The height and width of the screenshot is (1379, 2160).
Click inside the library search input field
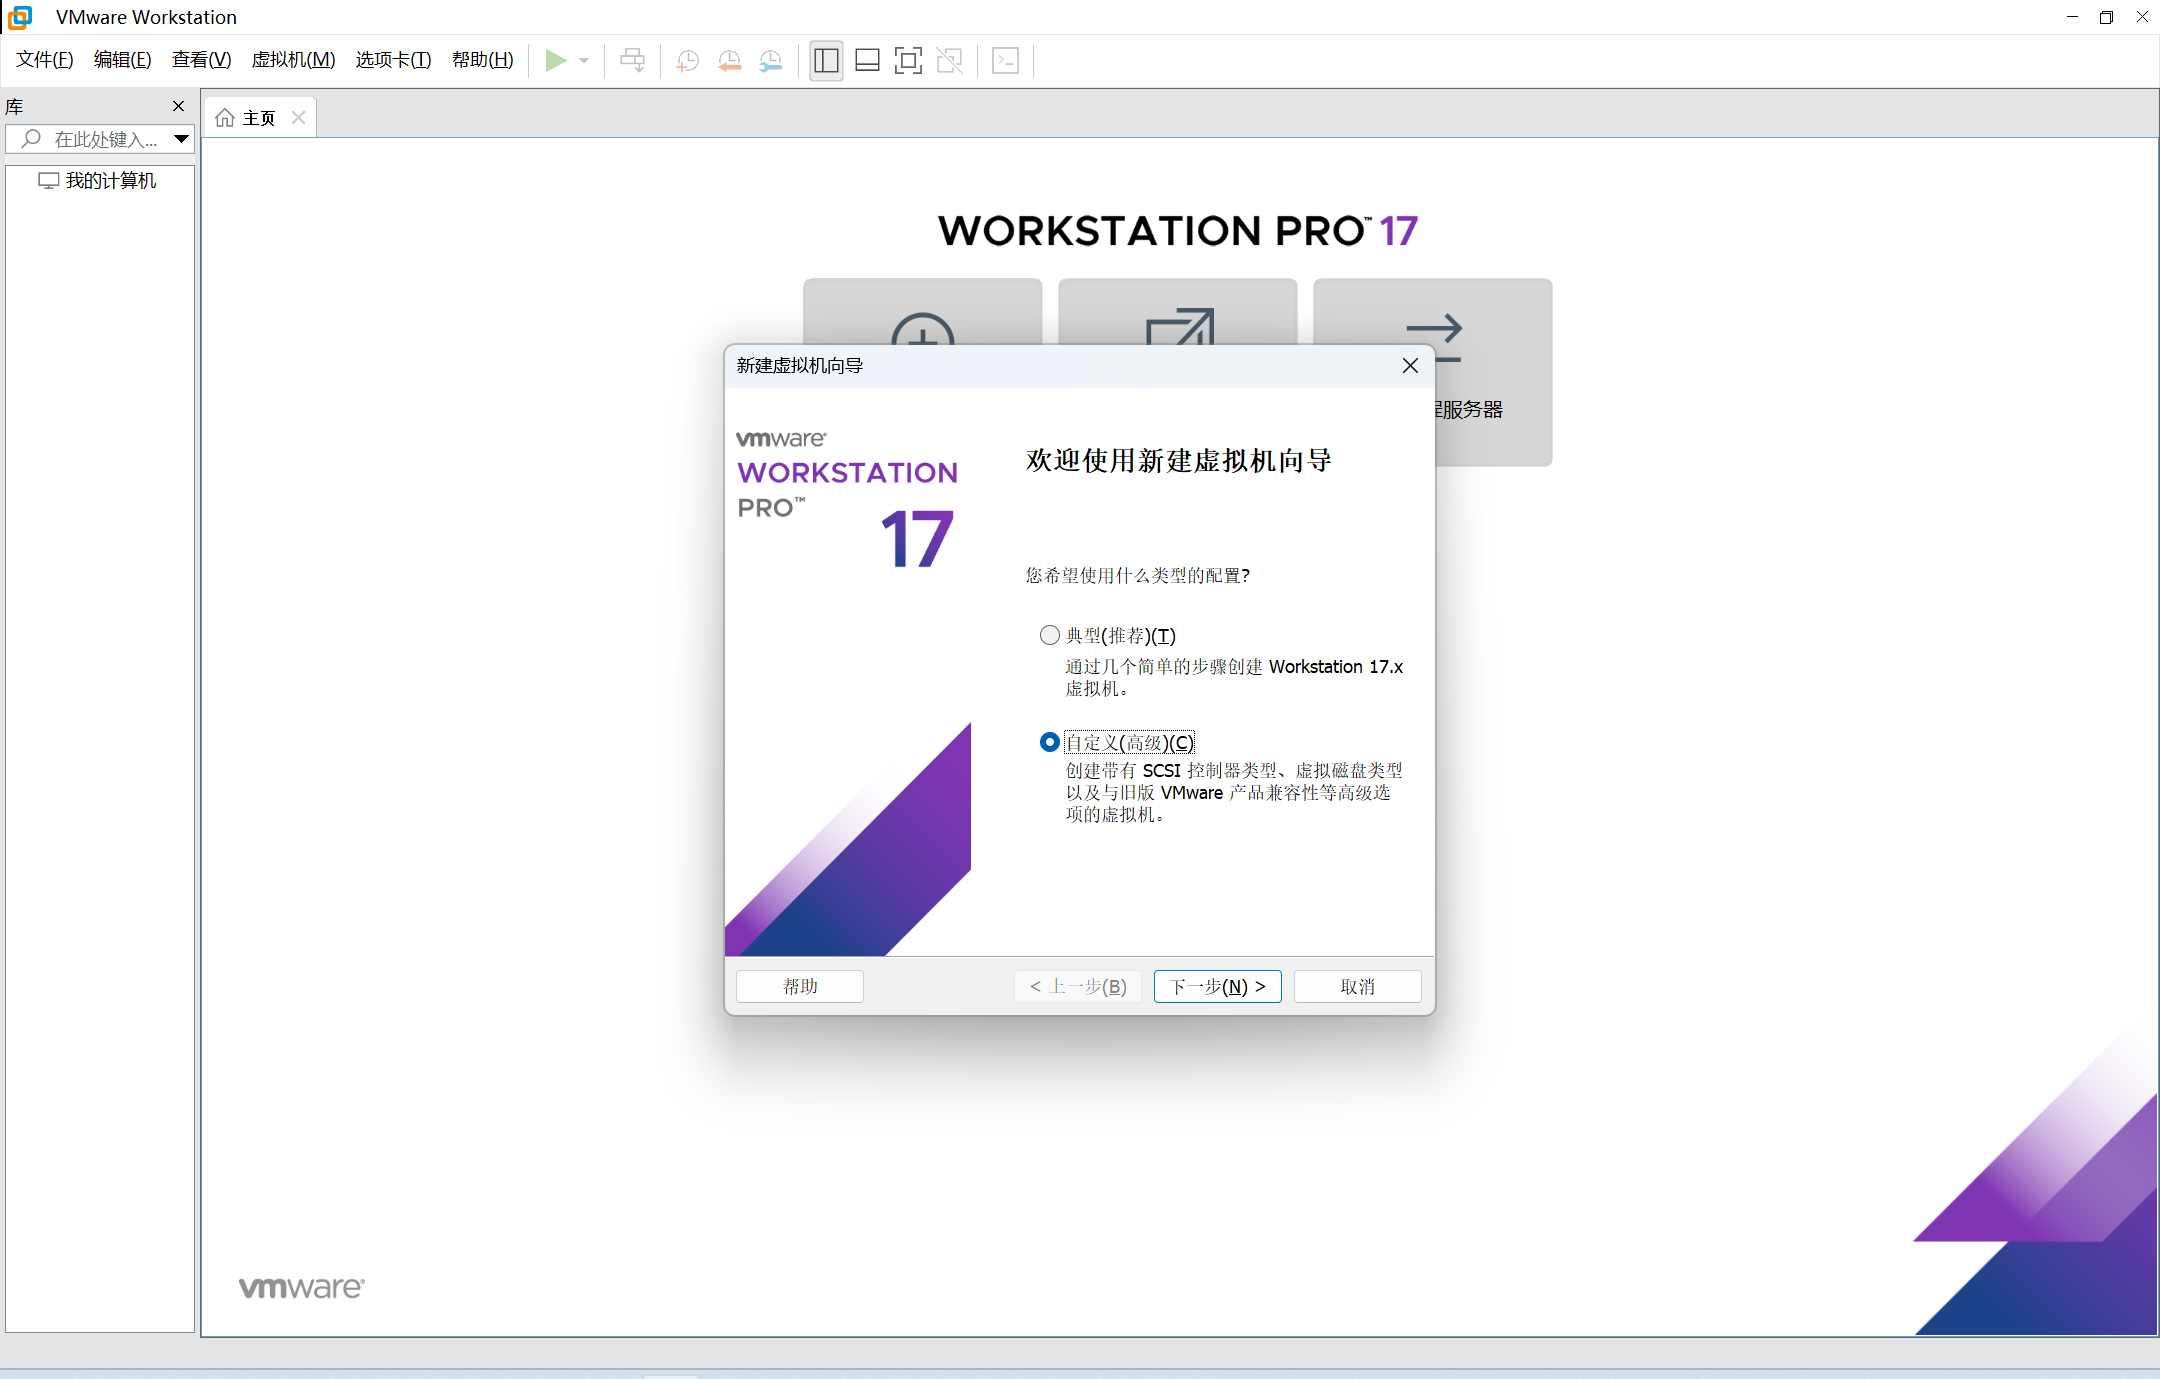[x=100, y=139]
